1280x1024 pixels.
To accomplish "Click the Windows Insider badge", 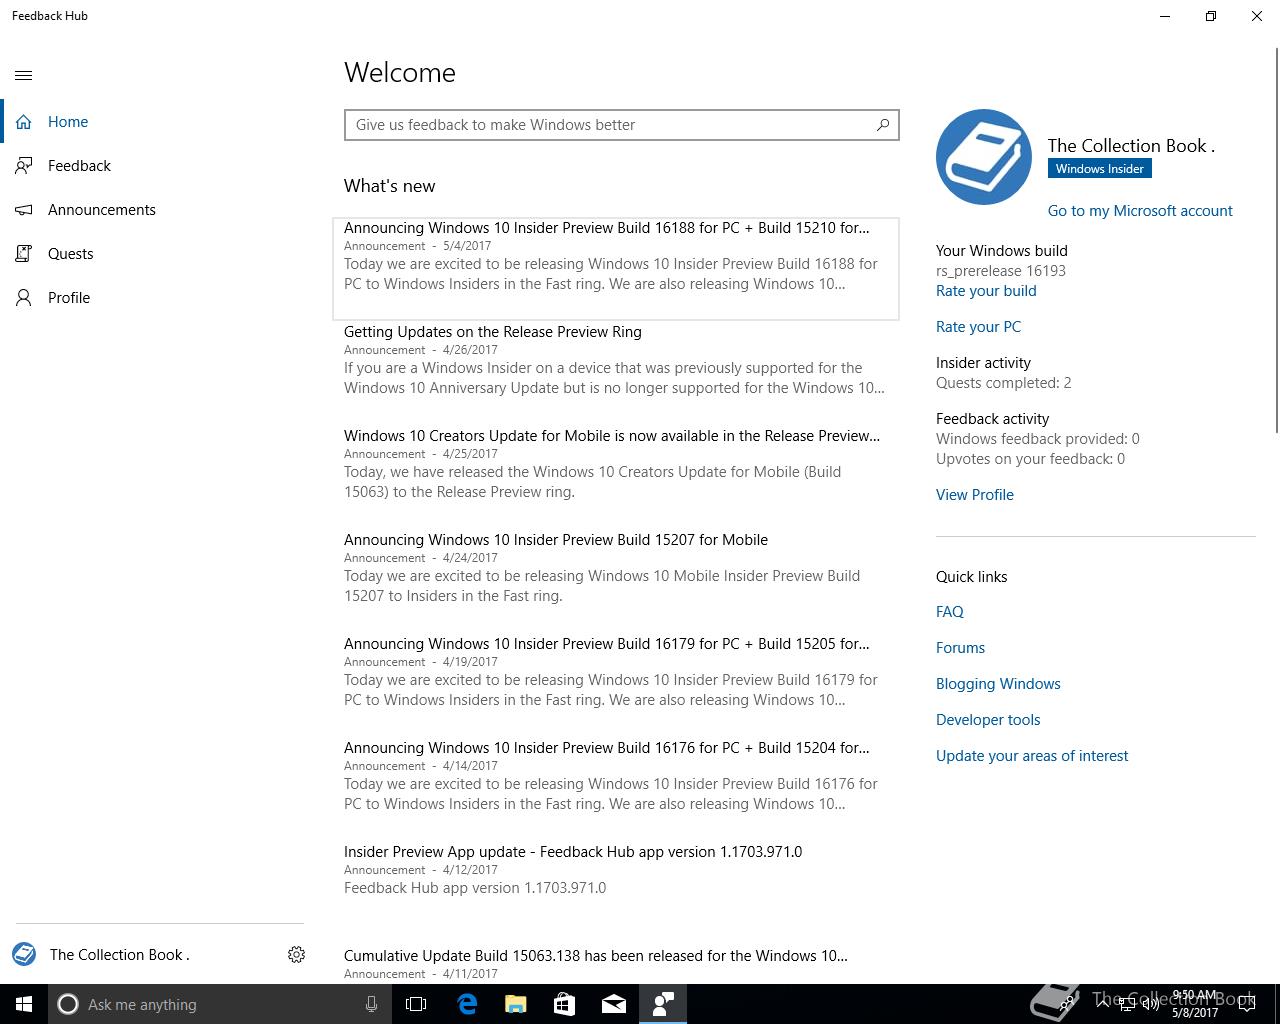I will click(1100, 169).
